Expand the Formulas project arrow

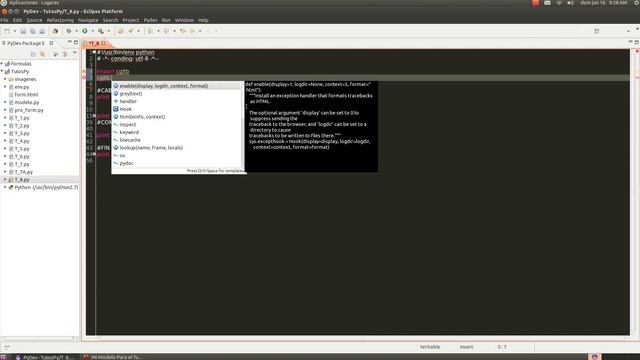coord(2,64)
